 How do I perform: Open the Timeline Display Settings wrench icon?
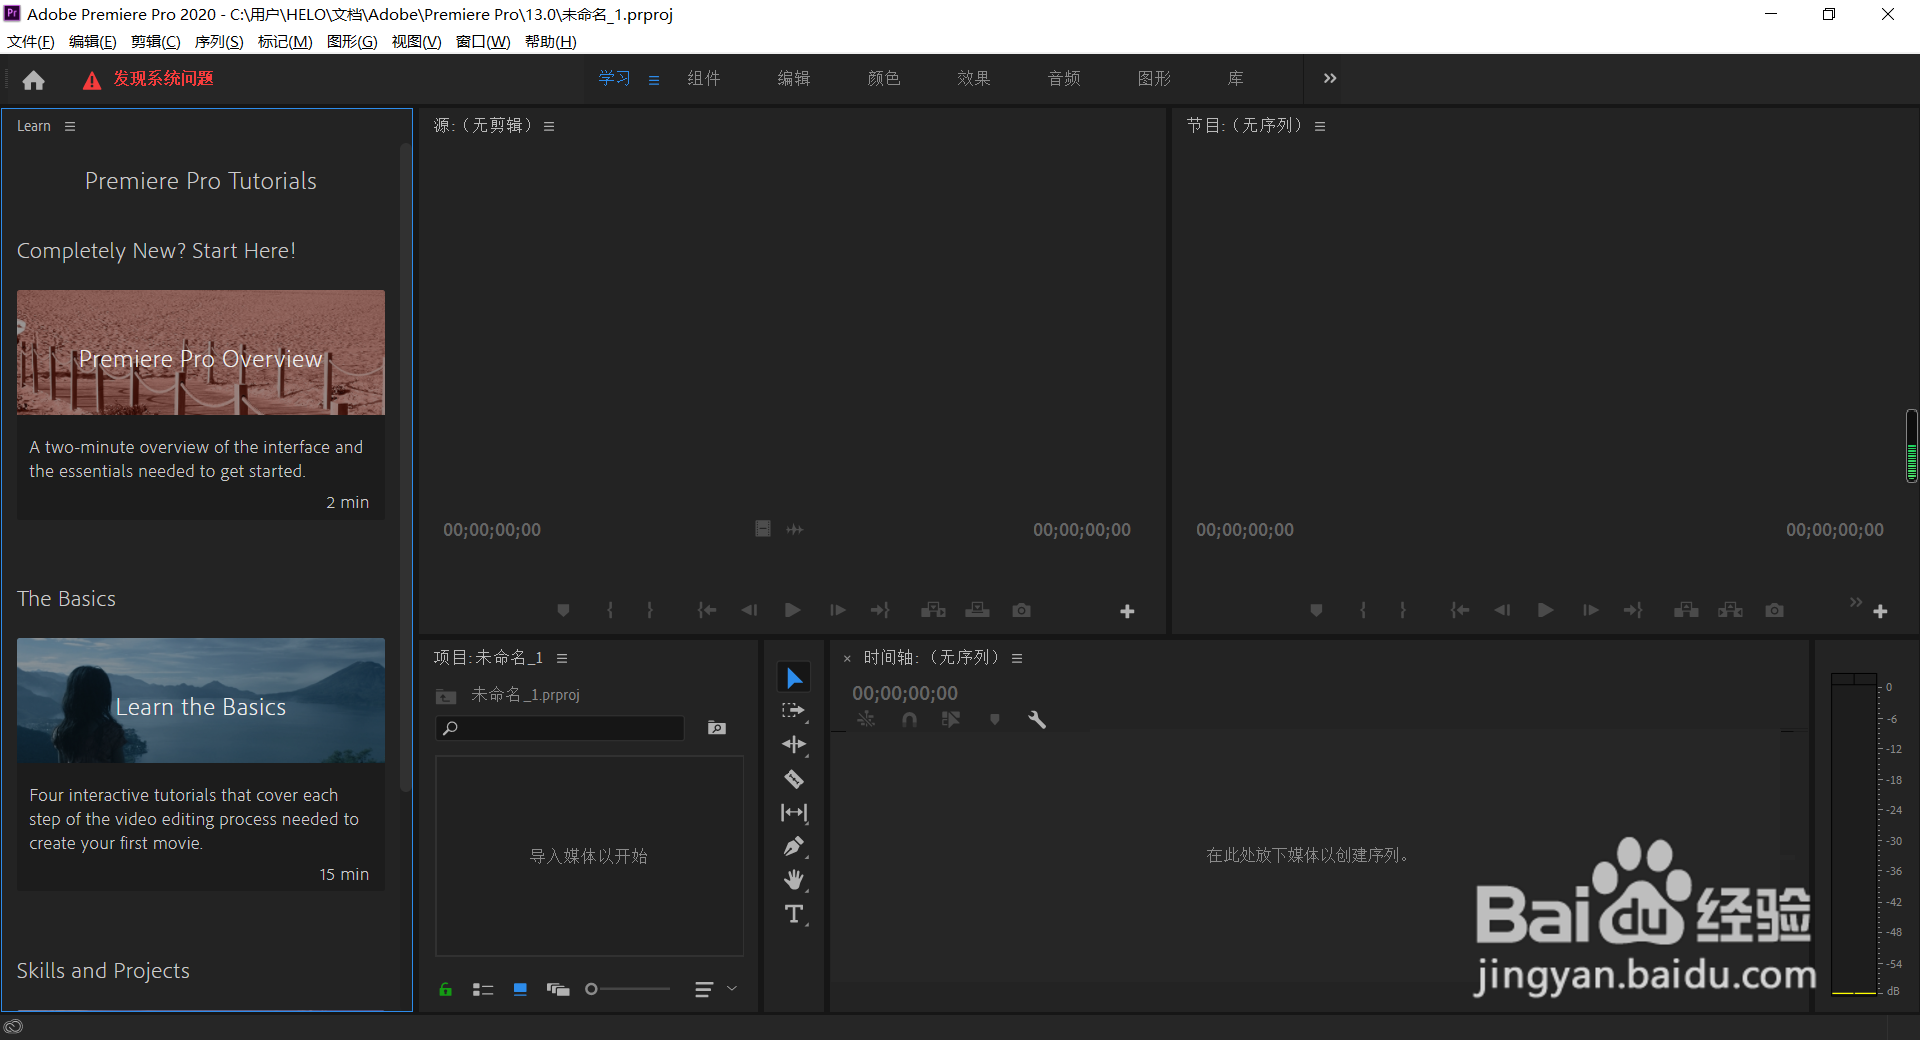pyautogui.click(x=1037, y=719)
